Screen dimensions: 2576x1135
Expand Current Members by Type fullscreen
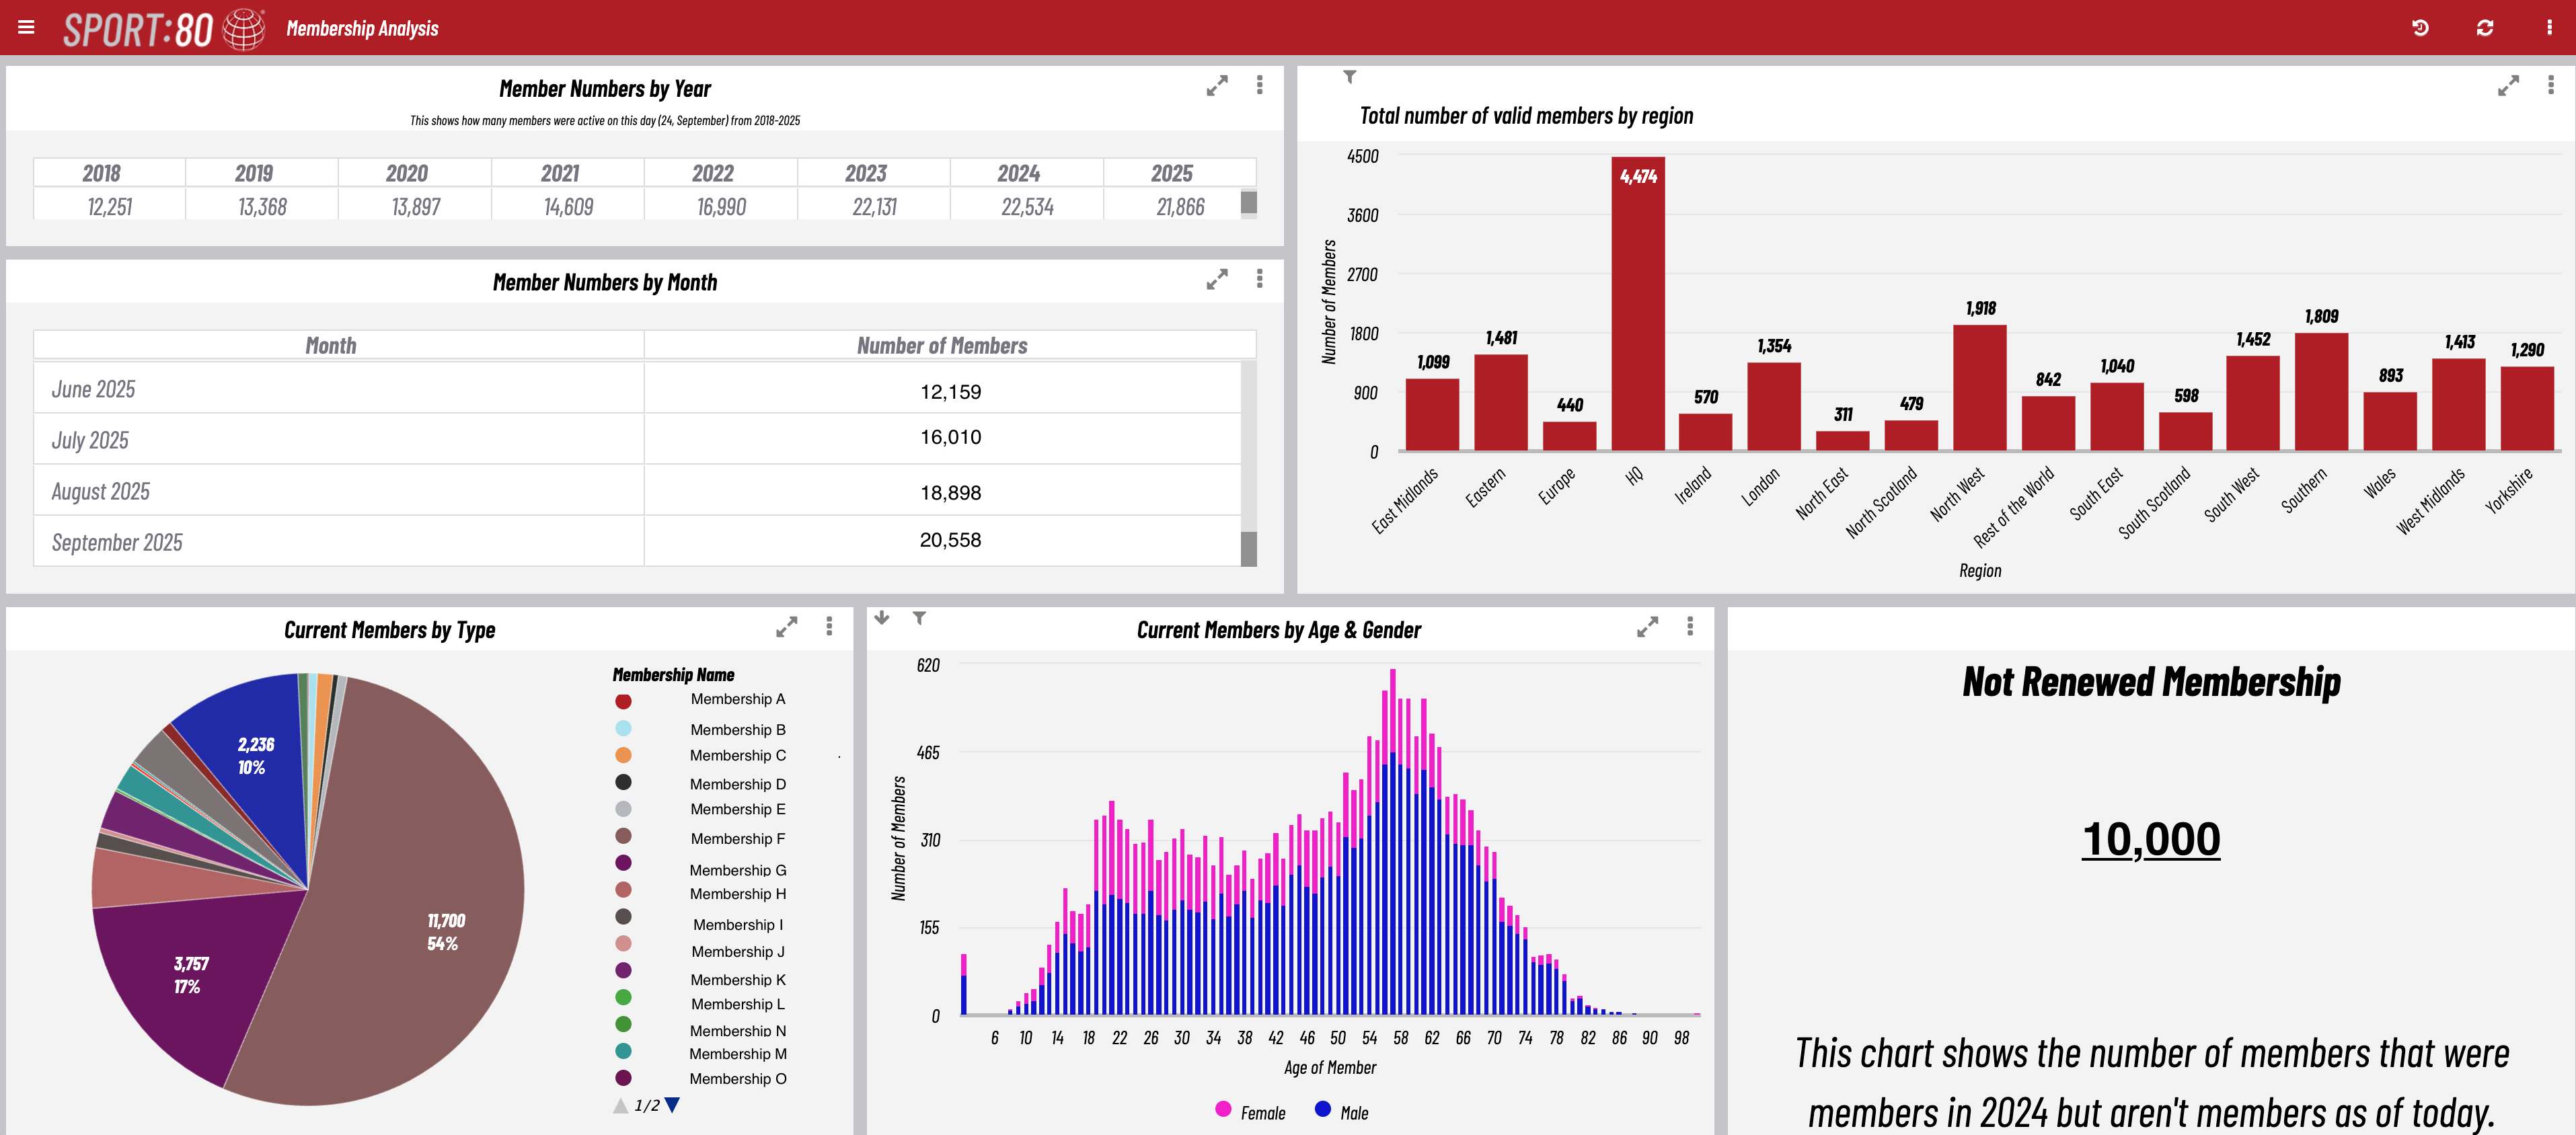[786, 627]
